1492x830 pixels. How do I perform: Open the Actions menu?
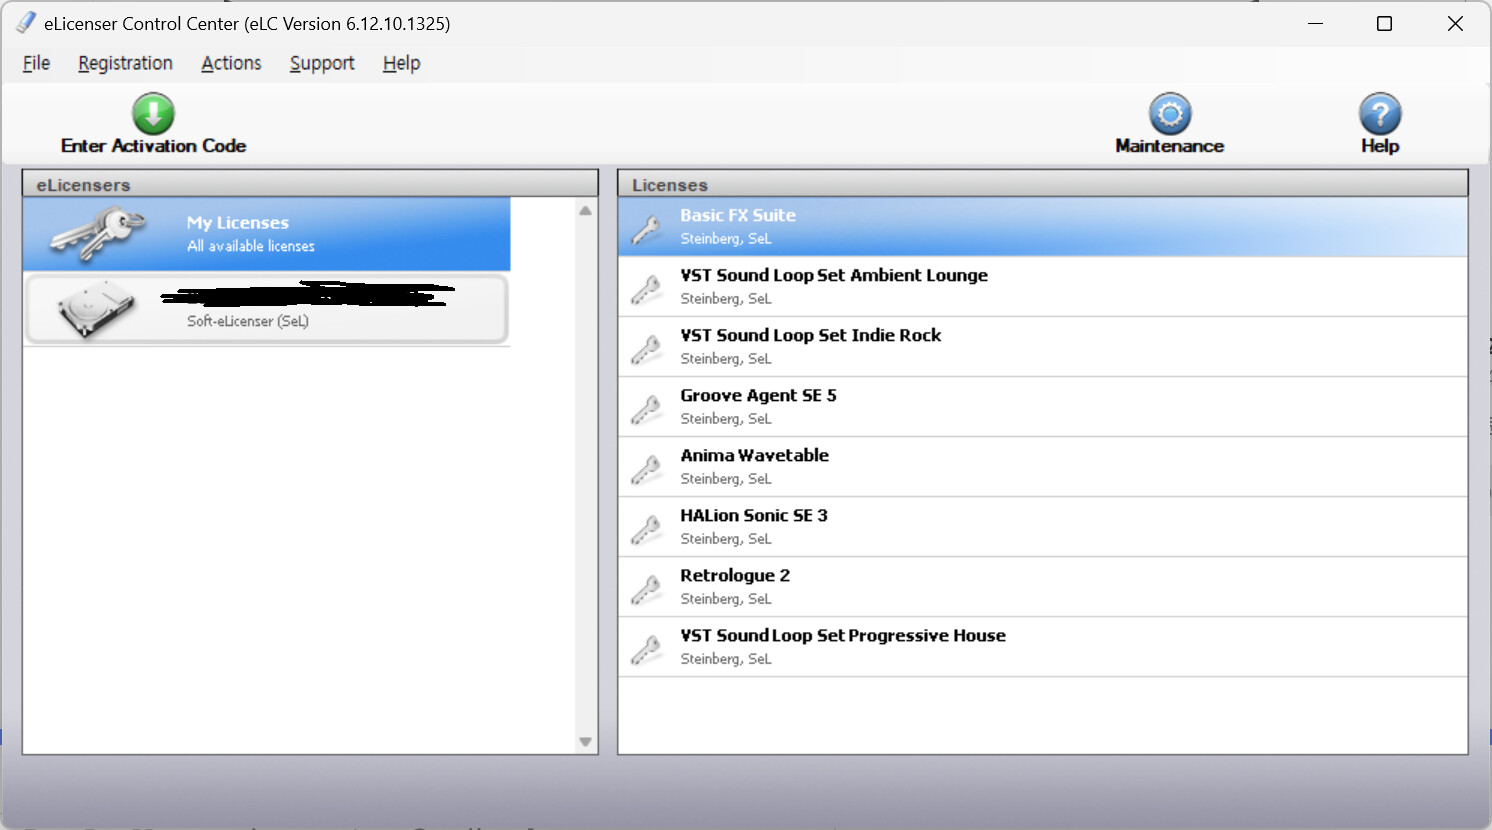[231, 63]
